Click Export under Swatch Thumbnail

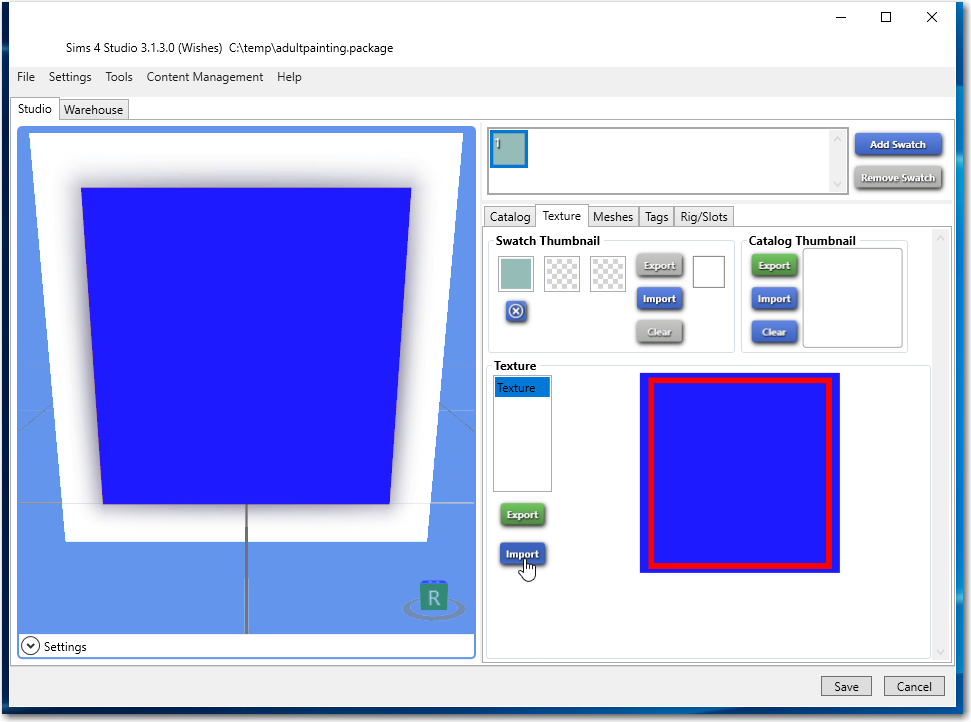point(660,266)
